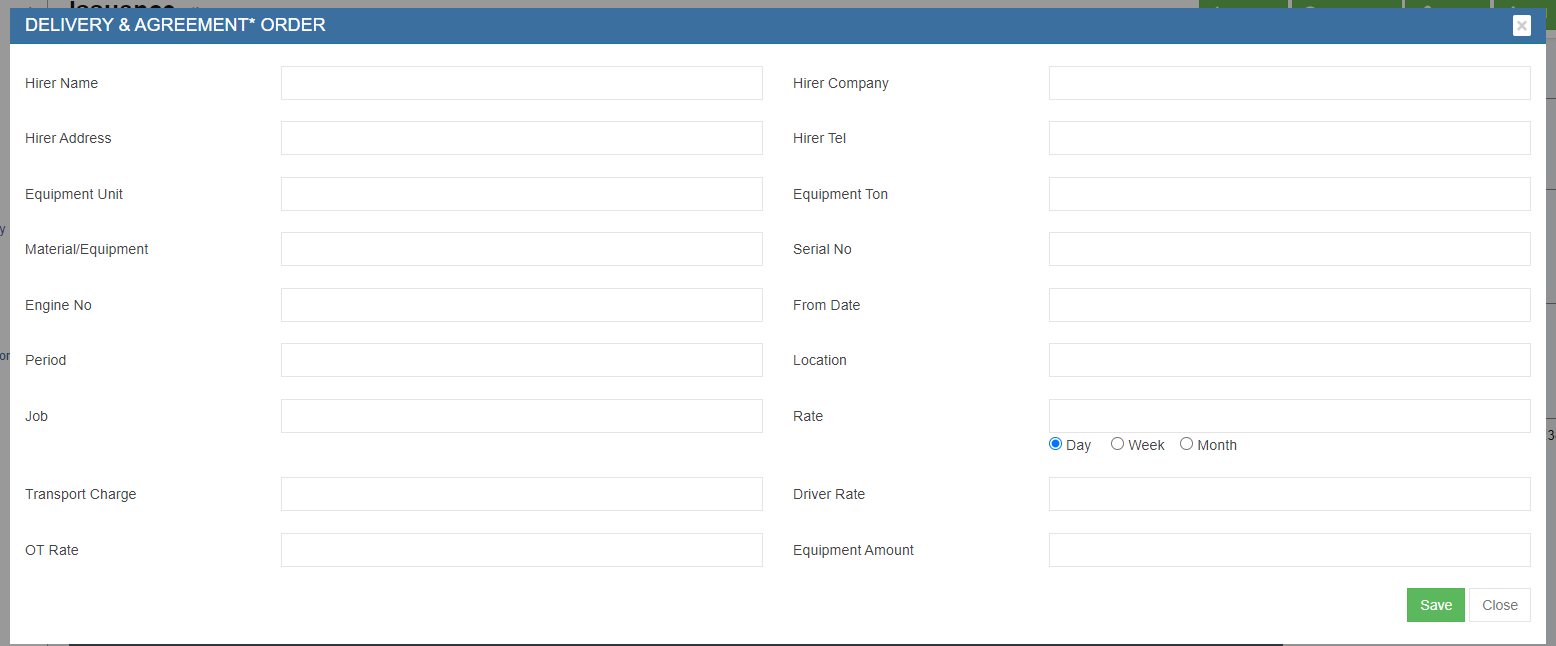Select the Hirer Address input box

(x=521, y=138)
